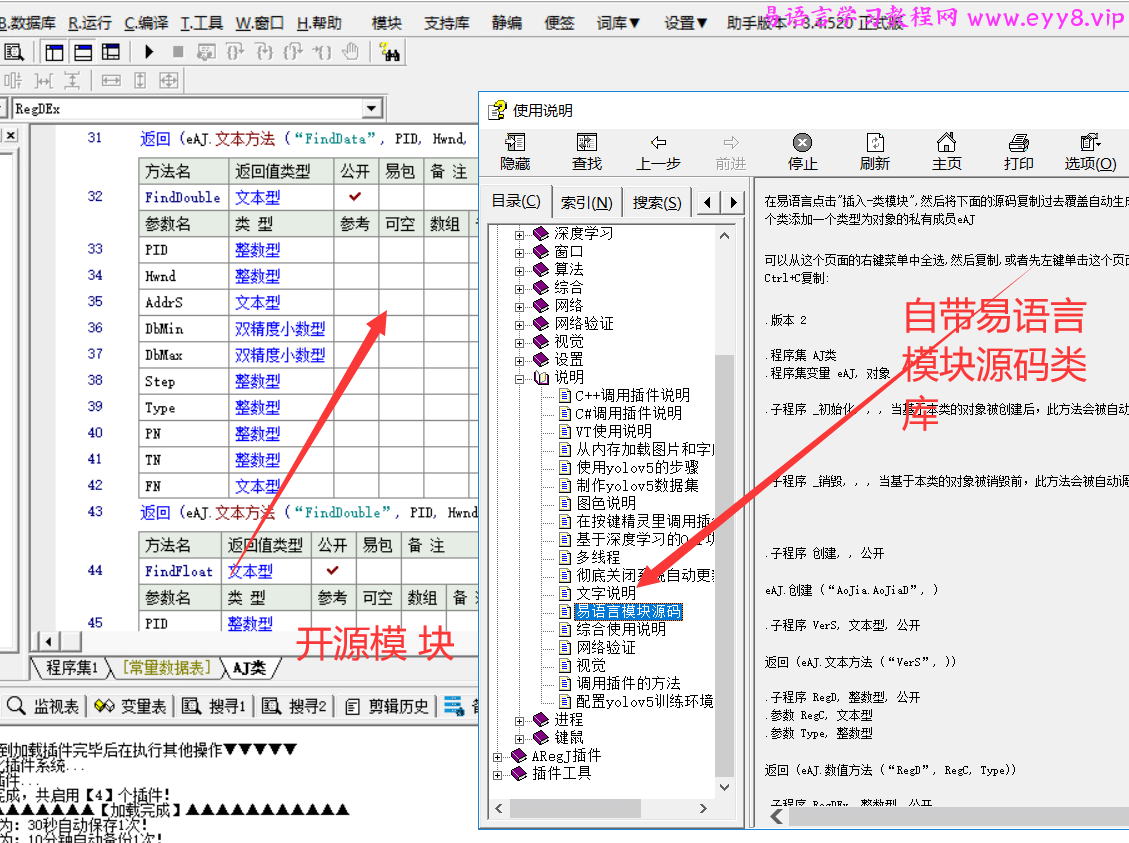Toggle the 公开 checkbox for FindDouble method
This screenshot has width=1129, height=843.
tap(355, 197)
